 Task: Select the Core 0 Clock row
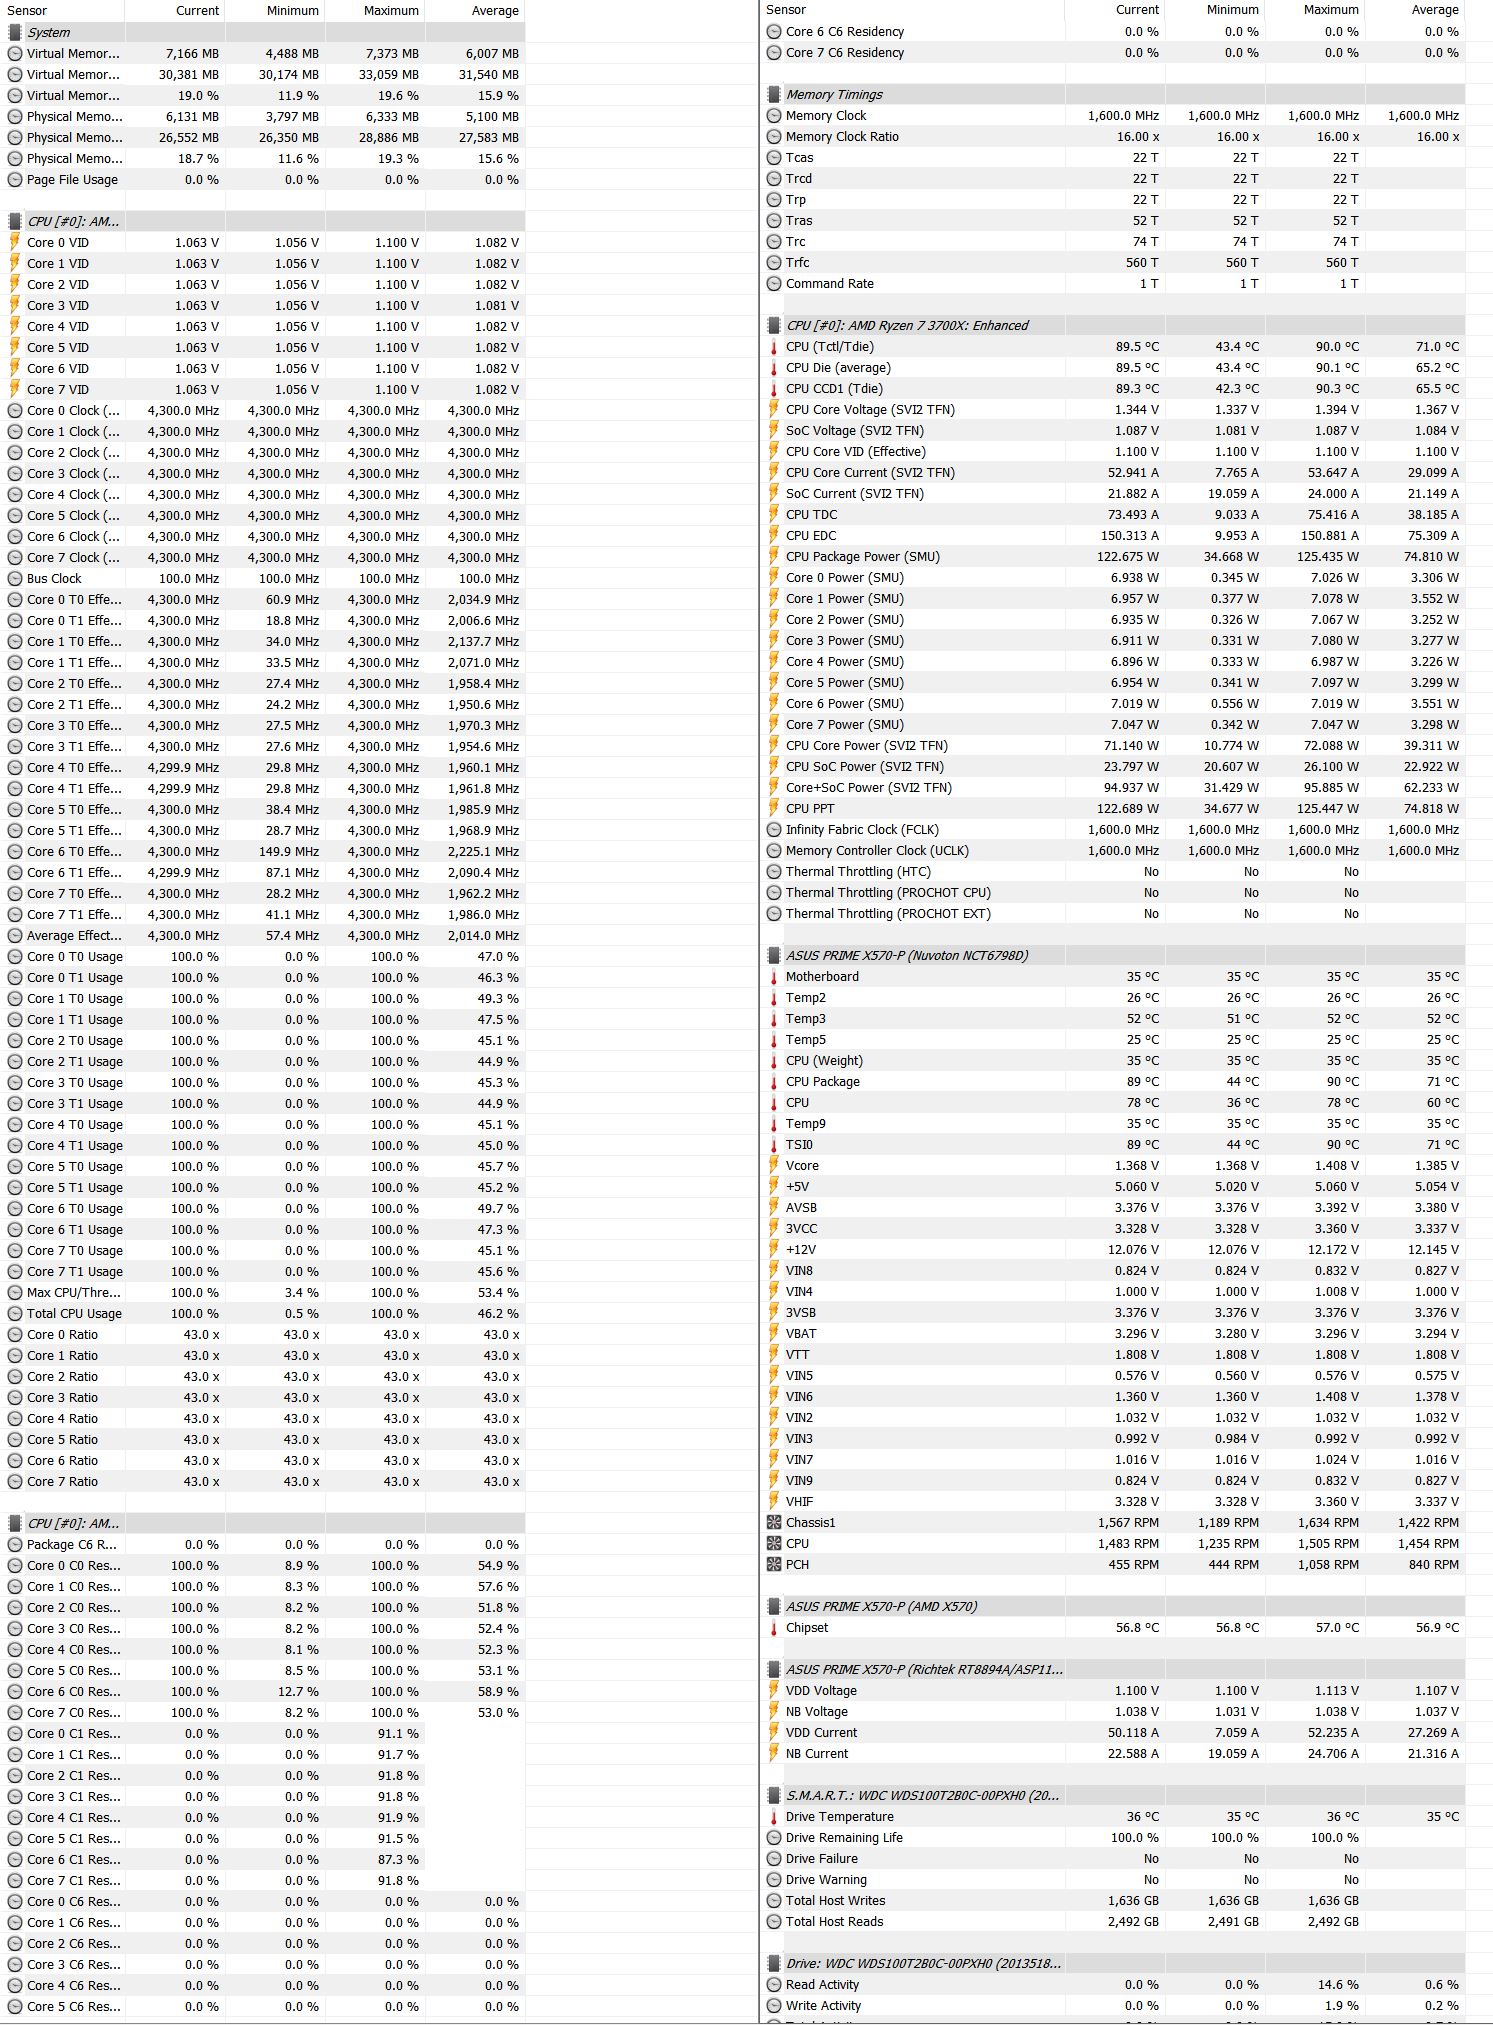[x=264, y=411]
